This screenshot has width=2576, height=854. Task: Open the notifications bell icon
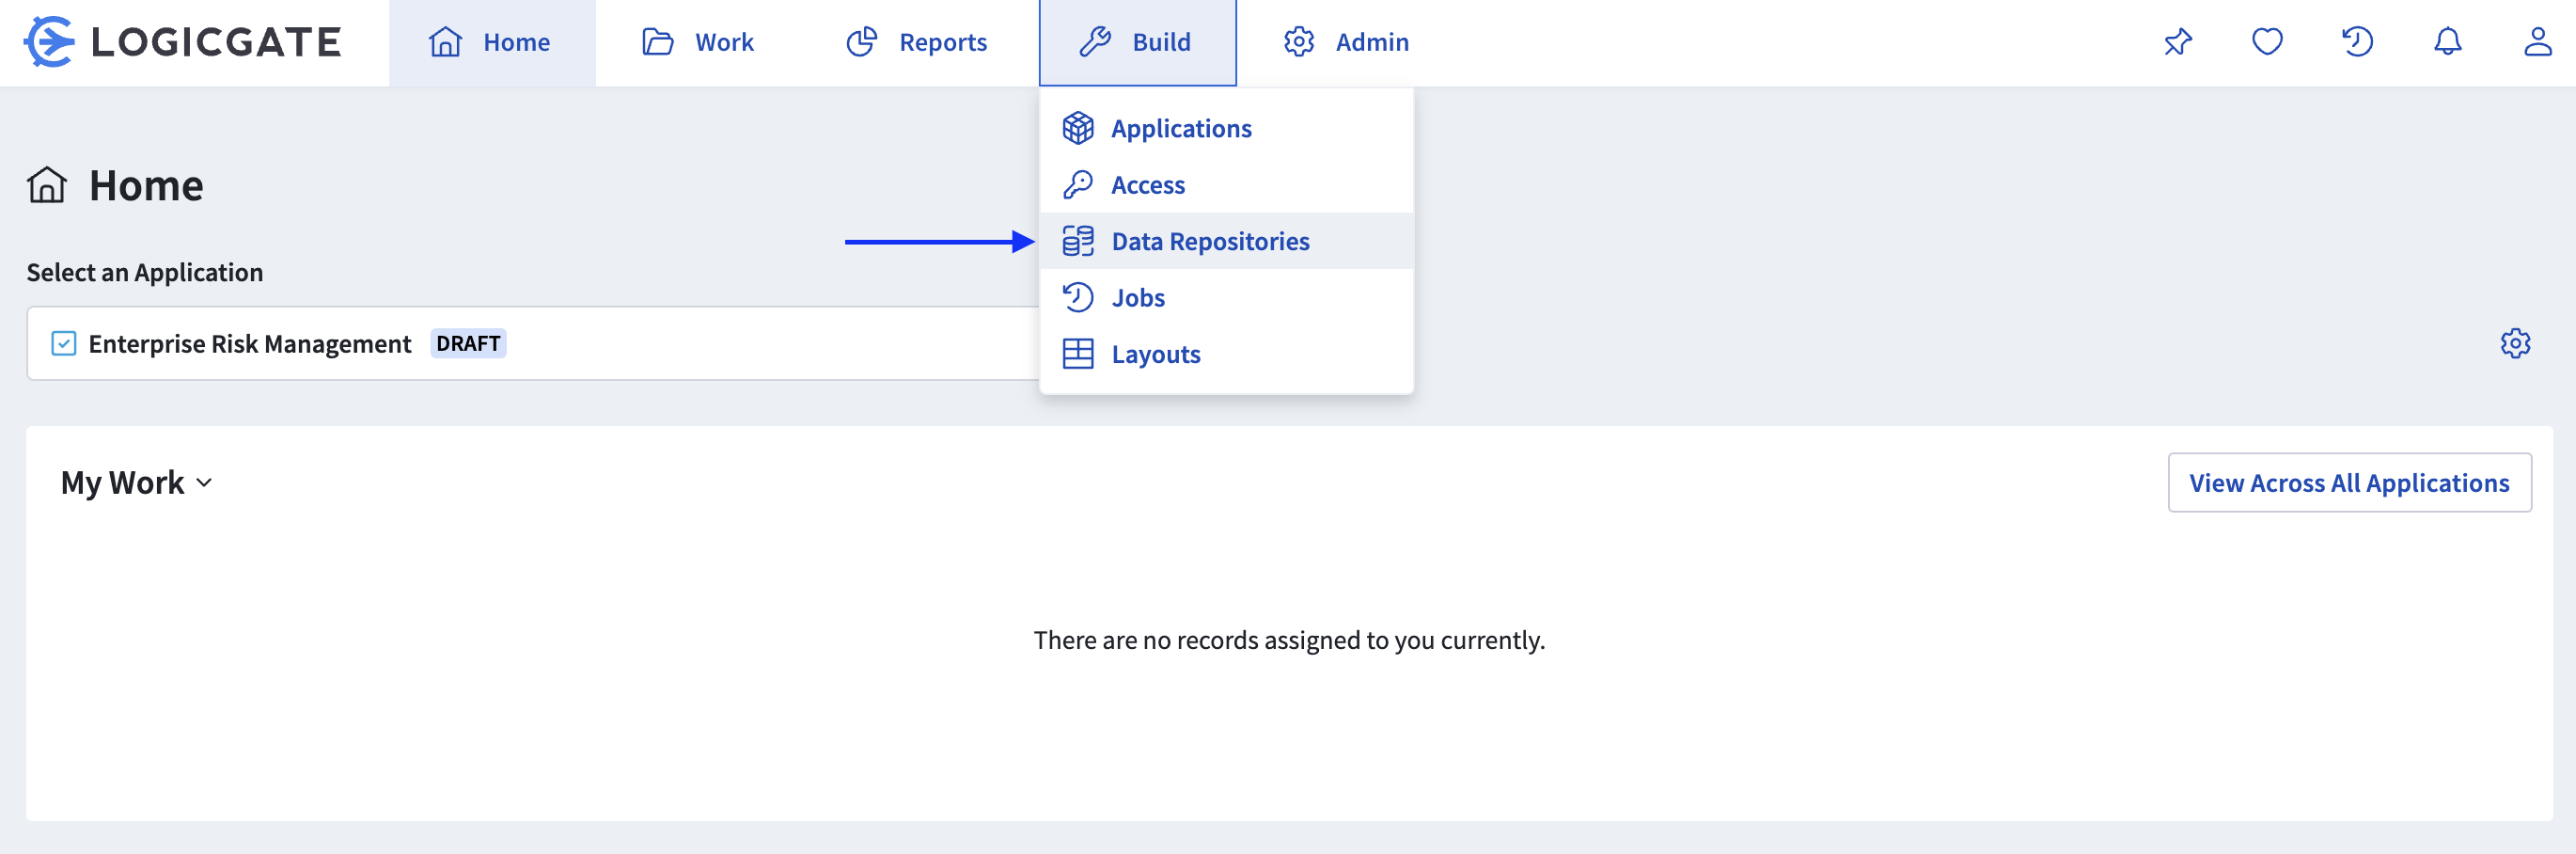pyautogui.click(x=2449, y=42)
